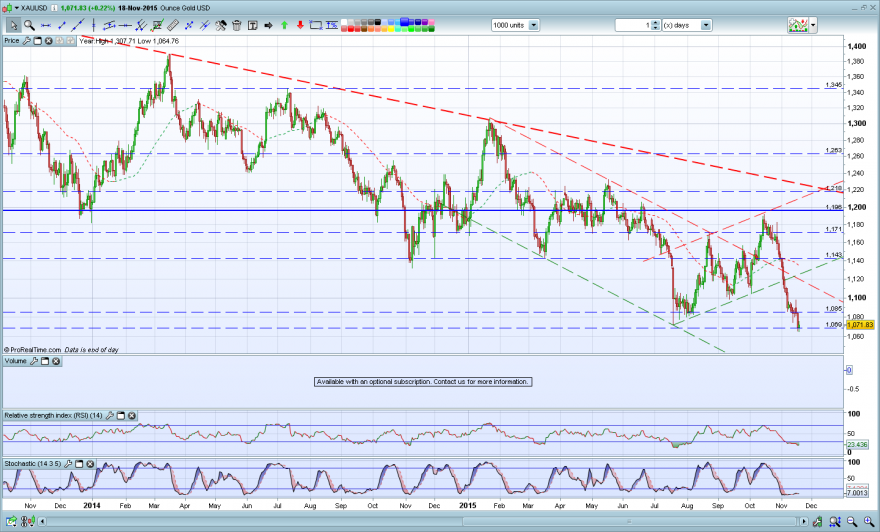
Task: Insert a red down arrow marker
Action: (300, 25)
